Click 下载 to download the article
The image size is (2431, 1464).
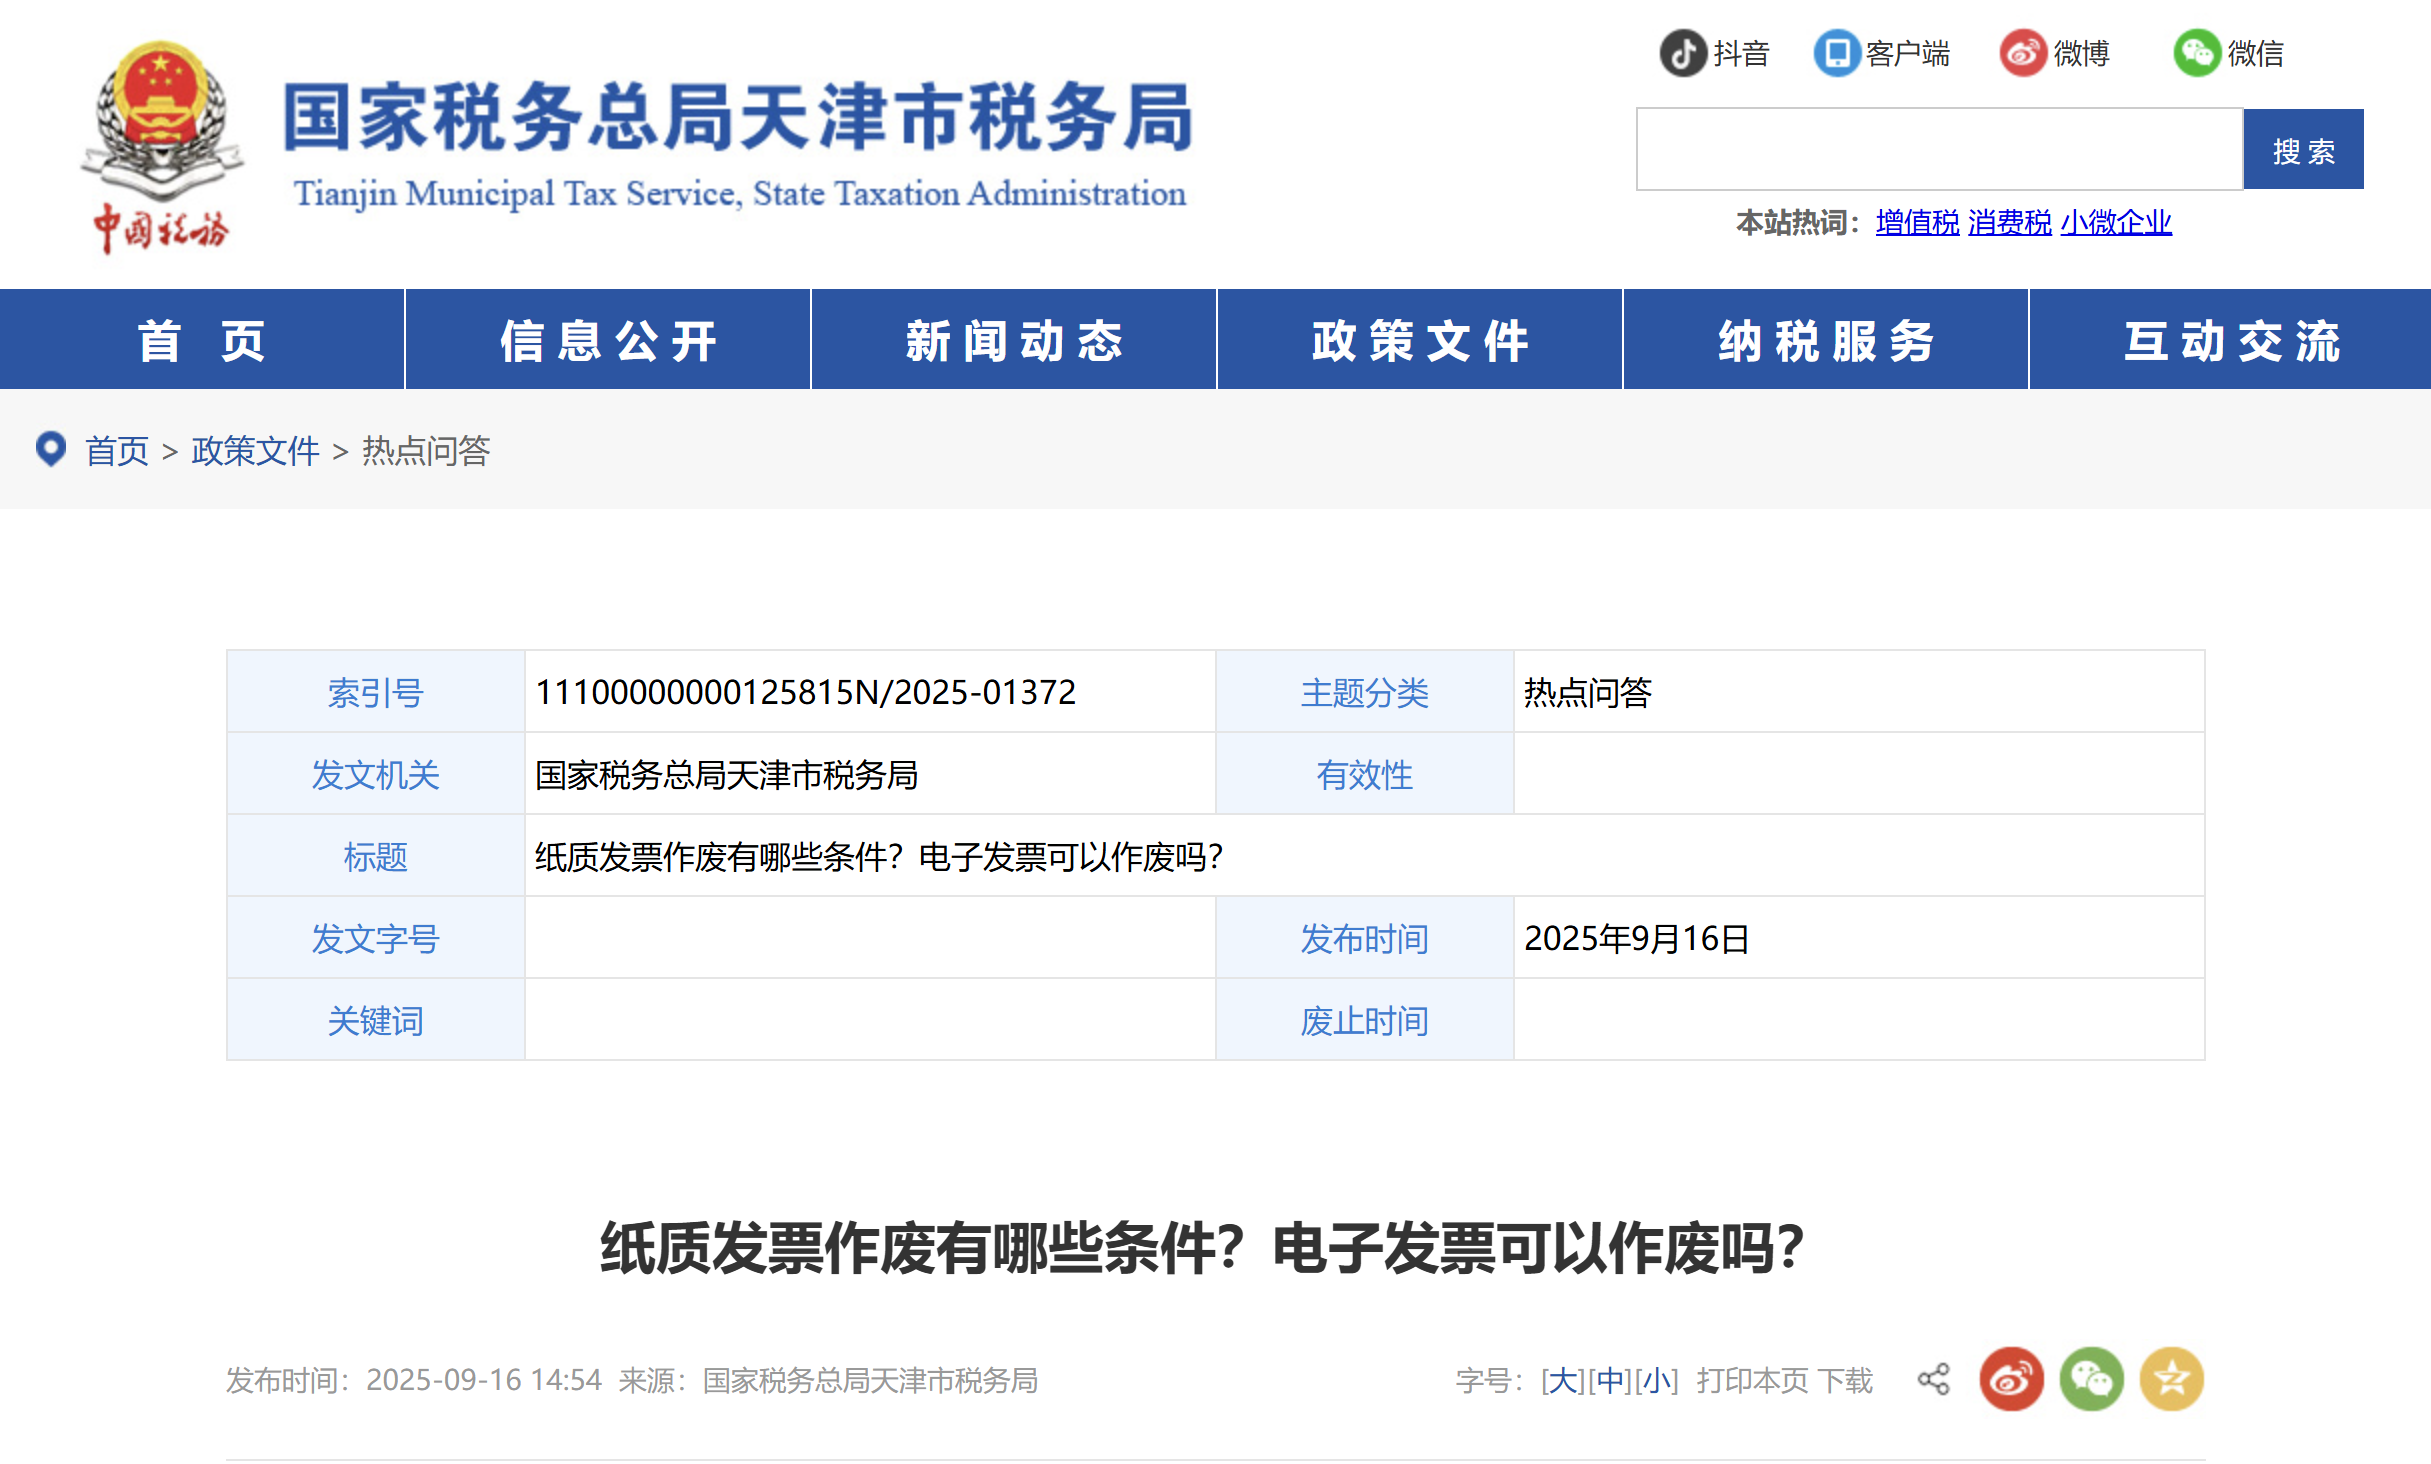click(x=1849, y=1378)
